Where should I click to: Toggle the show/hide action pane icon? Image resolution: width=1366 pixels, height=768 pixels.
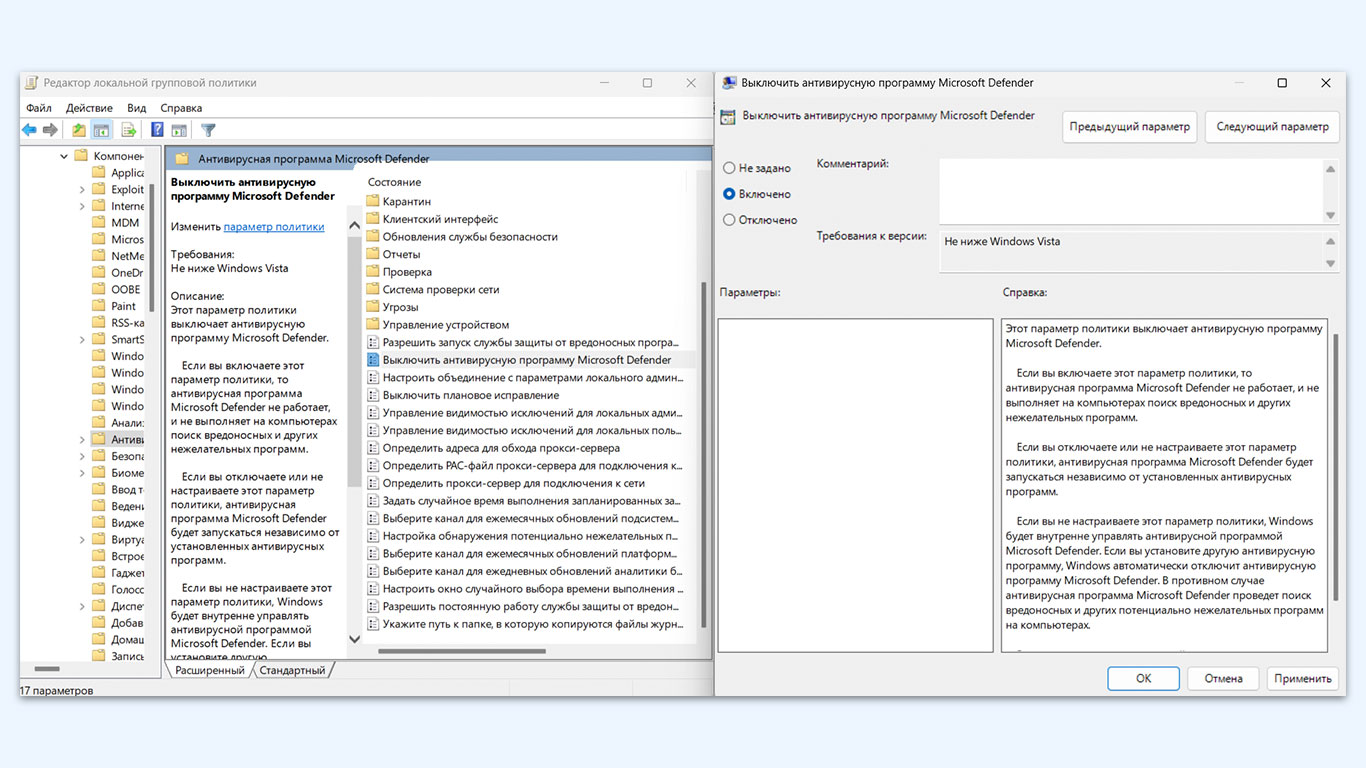click(x=179, y=130)
